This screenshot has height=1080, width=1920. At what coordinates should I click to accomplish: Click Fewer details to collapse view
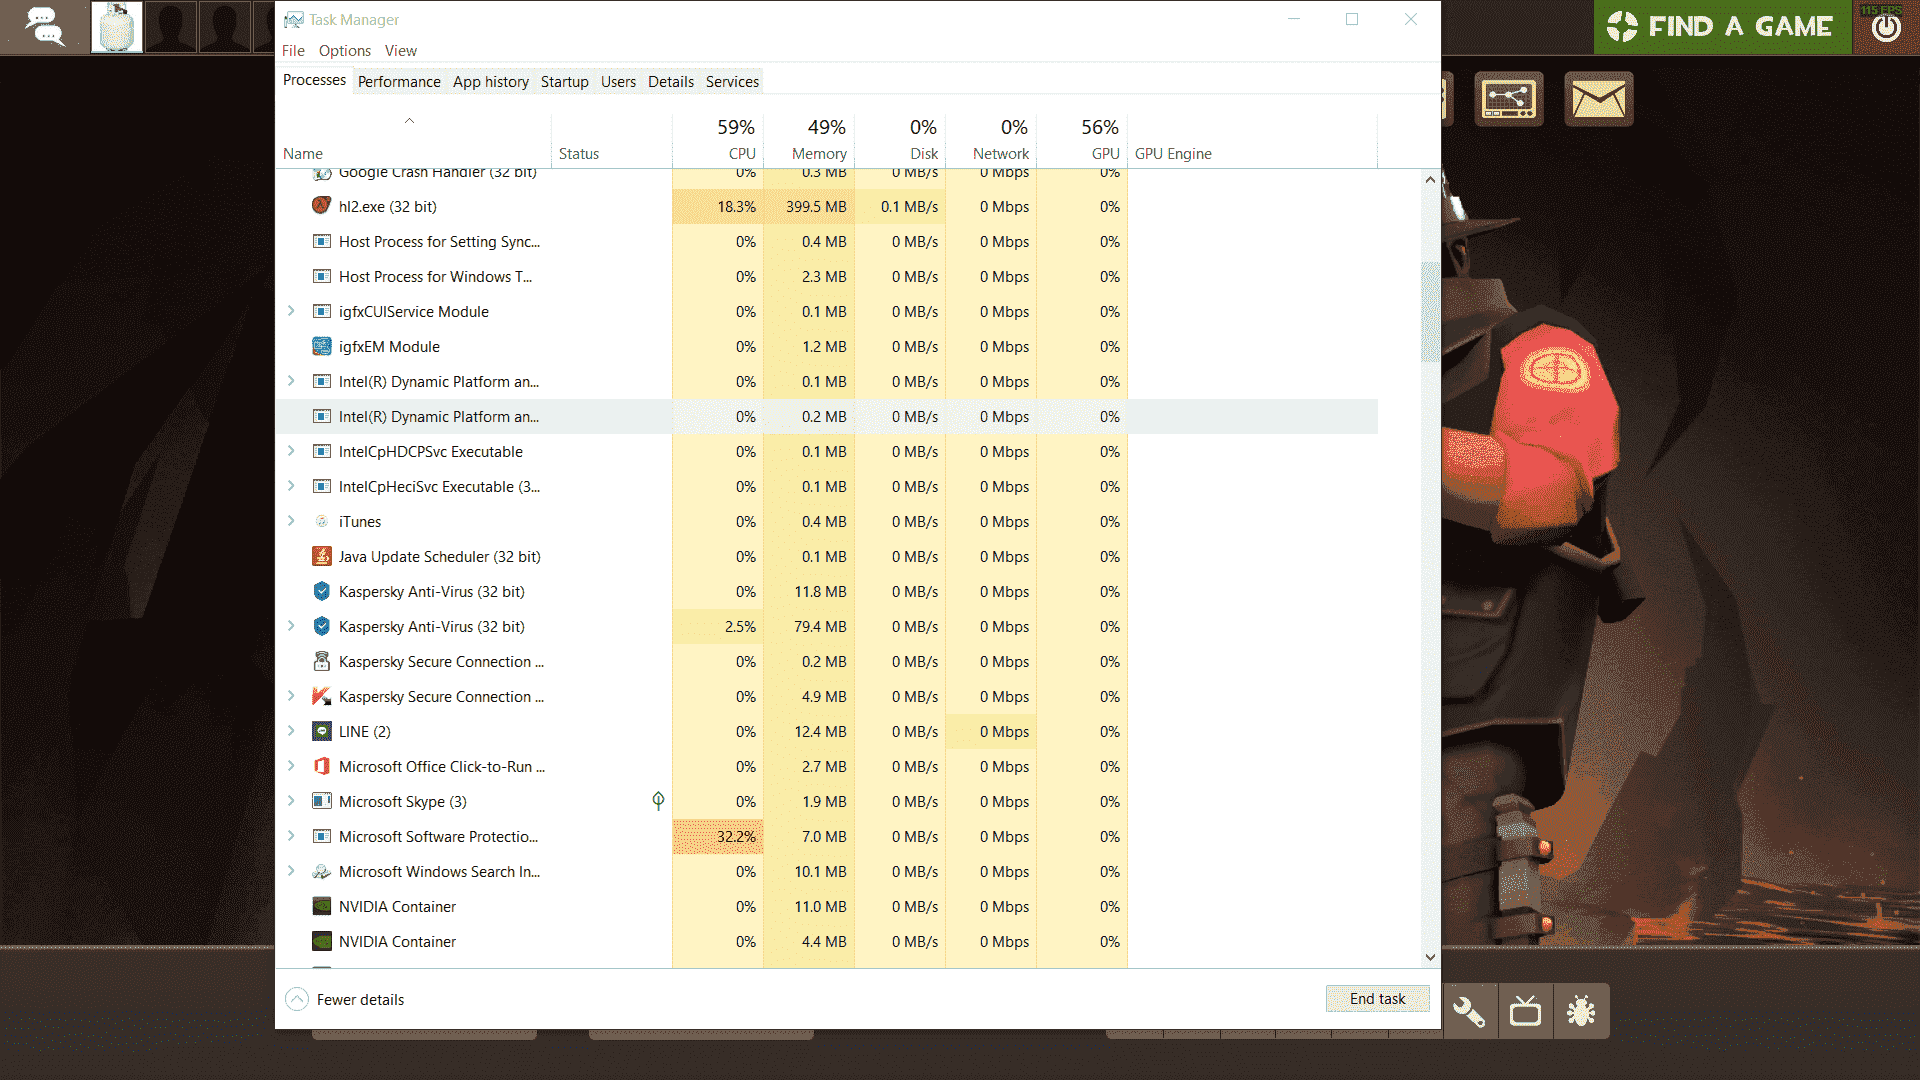coord(345,1000)
